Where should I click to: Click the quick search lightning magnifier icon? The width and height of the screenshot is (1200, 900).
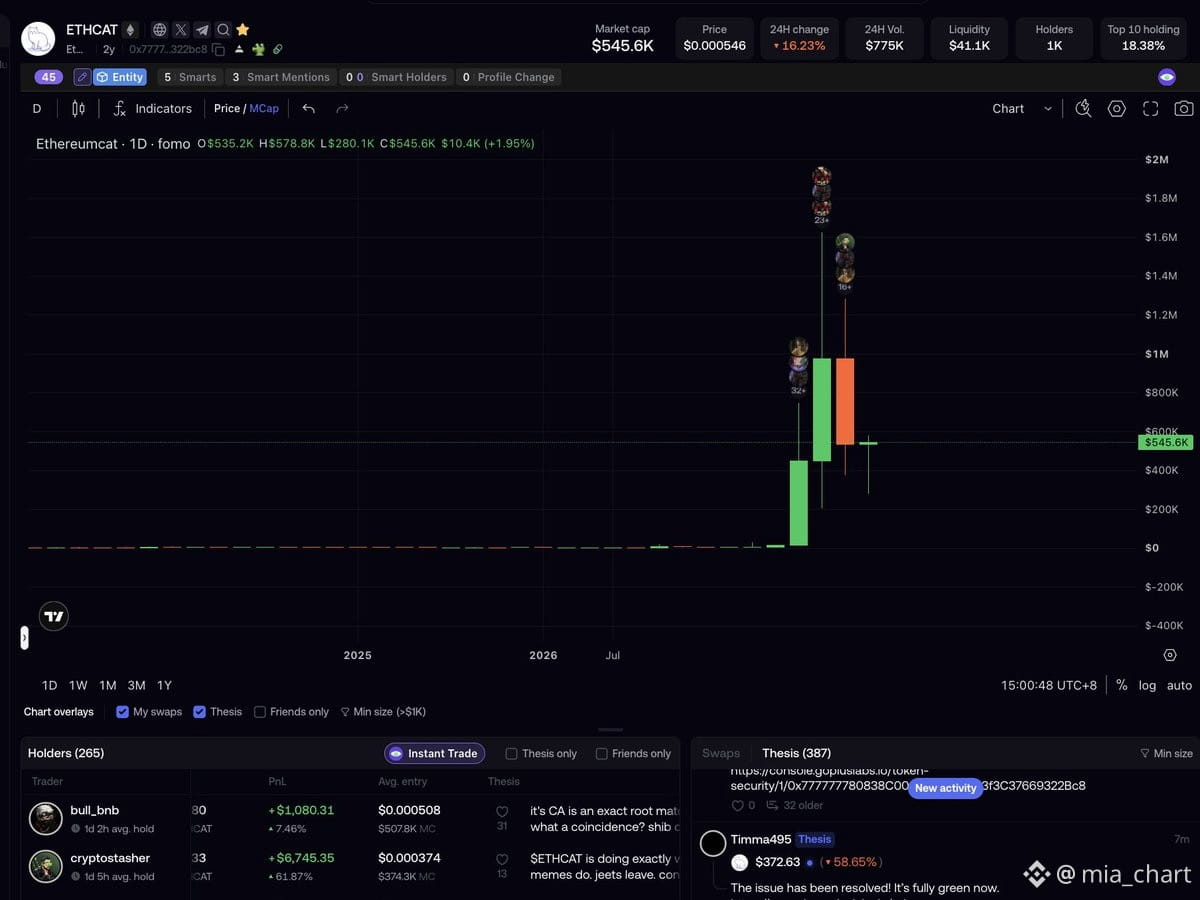click(1083, 108)
